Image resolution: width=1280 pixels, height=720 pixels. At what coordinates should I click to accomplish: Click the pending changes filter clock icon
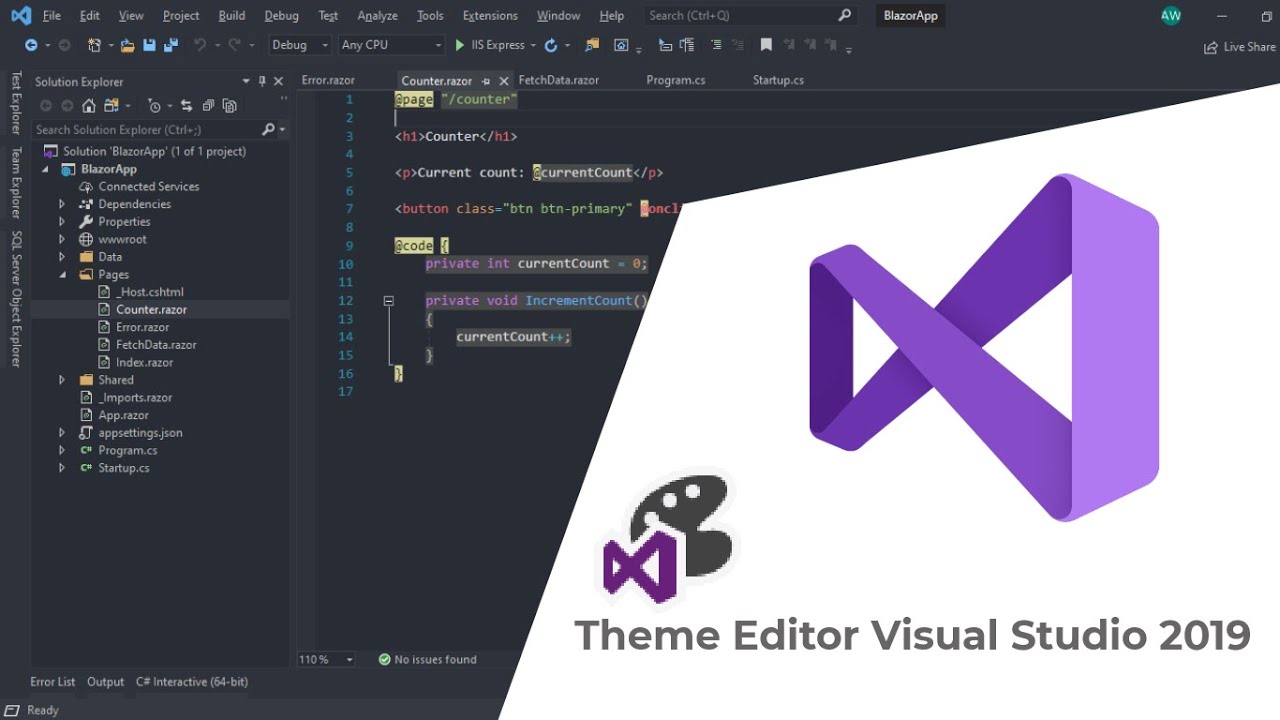(x=154, y=106)
